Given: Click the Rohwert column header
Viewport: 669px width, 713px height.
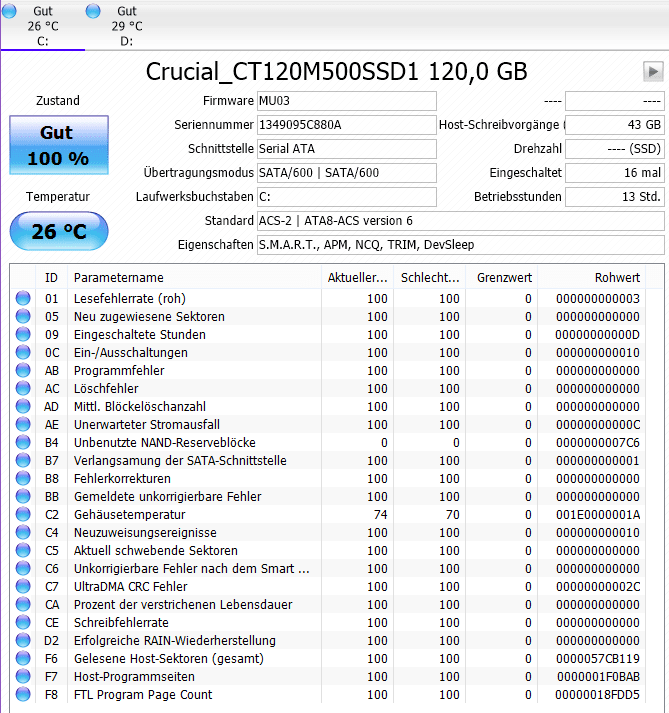Looking at the screenshot, I should (592, 277).
